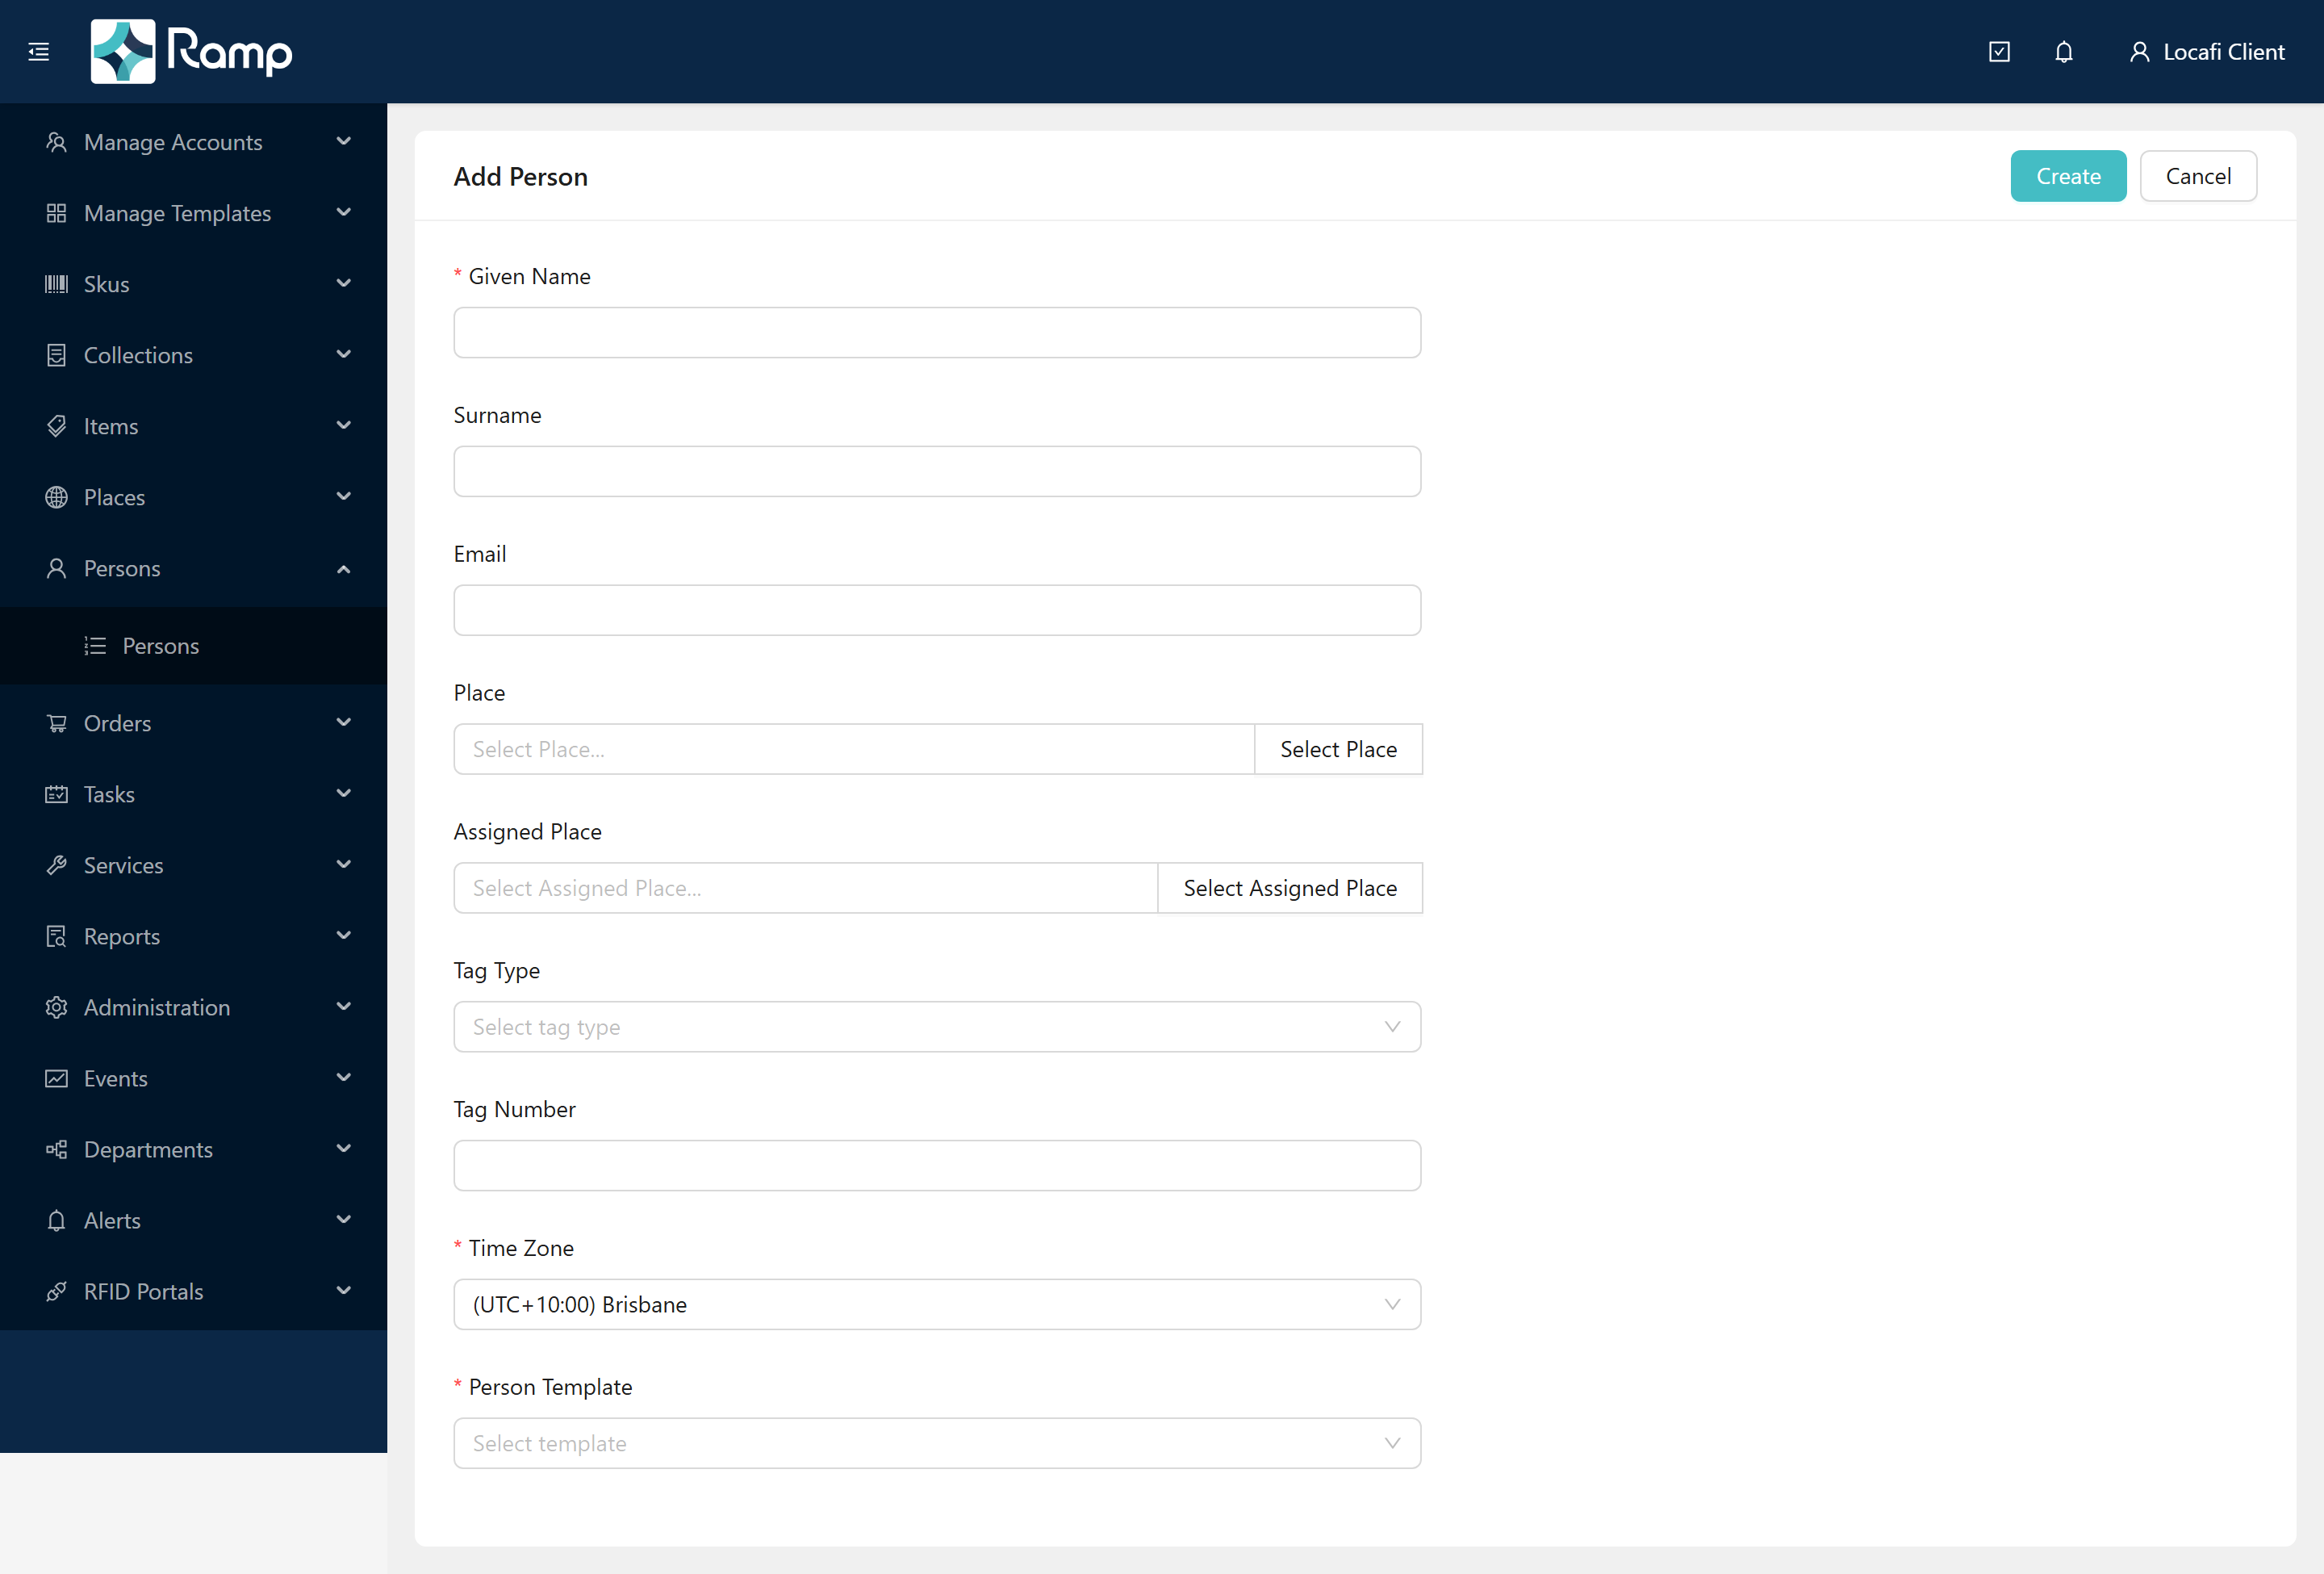This screenshot has height=1574, width=2324.
Task: Click the Services wrench icon
Action: pos(56,865)
